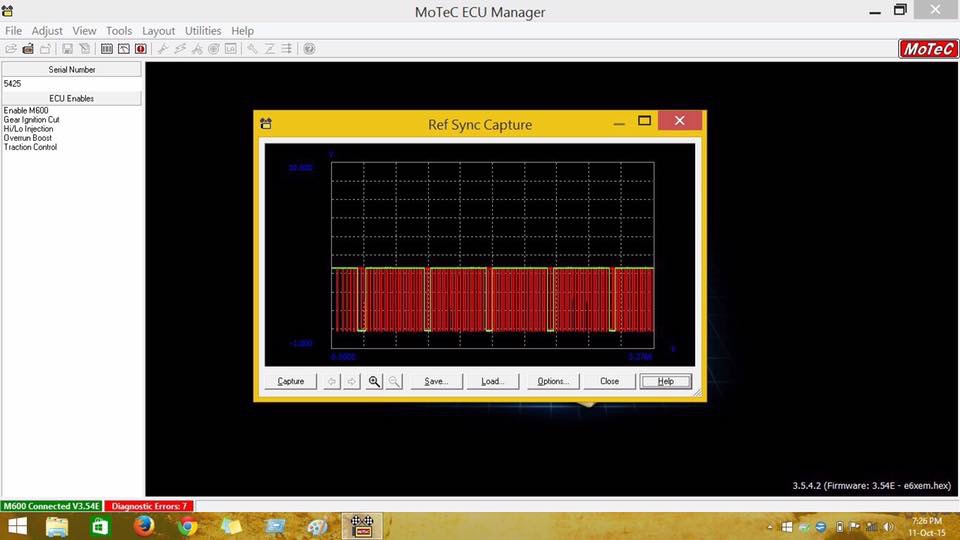The width and height of the screenshot is (960, 540).
Task: Select Overrun Boost entry
Action: 28,138
